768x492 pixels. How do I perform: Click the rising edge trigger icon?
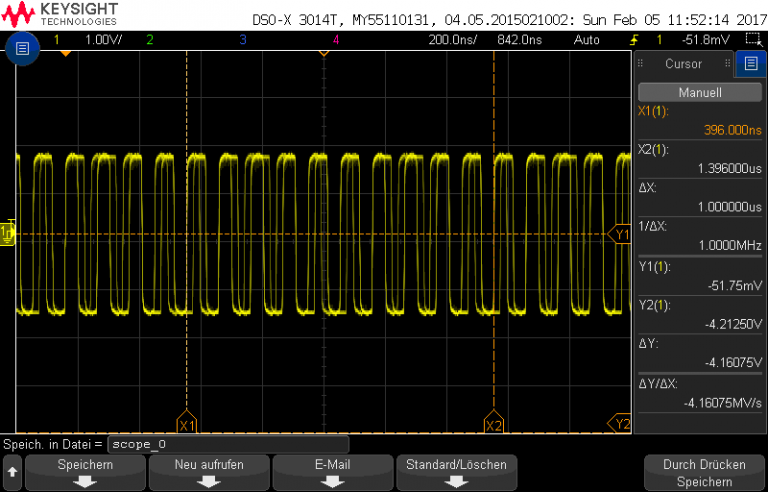(x=632, y=39)
